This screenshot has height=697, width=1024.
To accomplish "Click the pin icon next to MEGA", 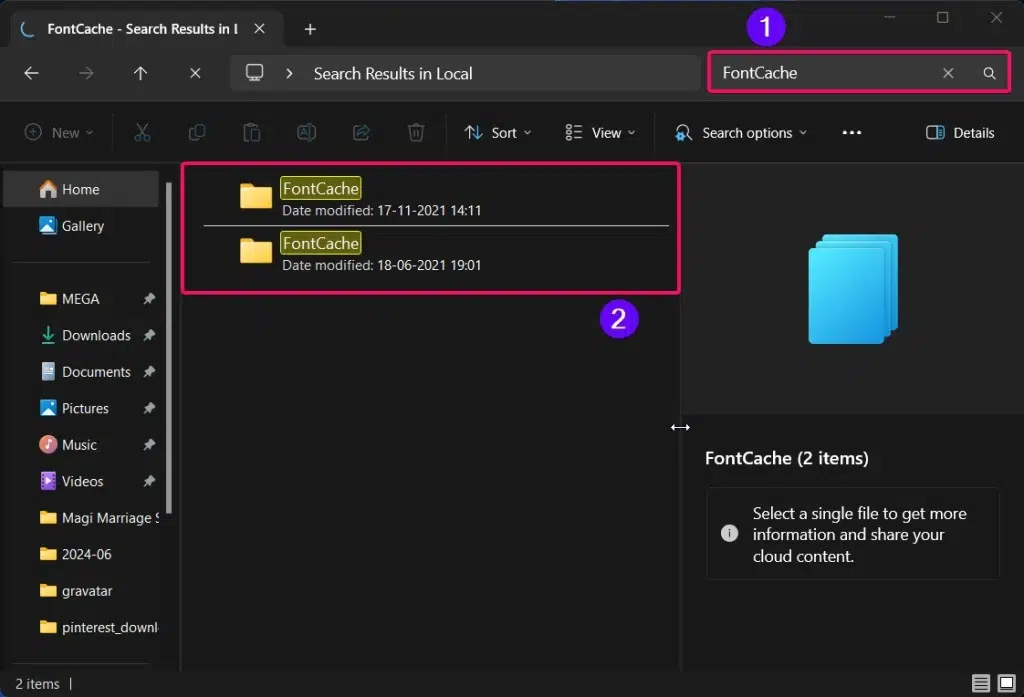I will tap(149, 299).
